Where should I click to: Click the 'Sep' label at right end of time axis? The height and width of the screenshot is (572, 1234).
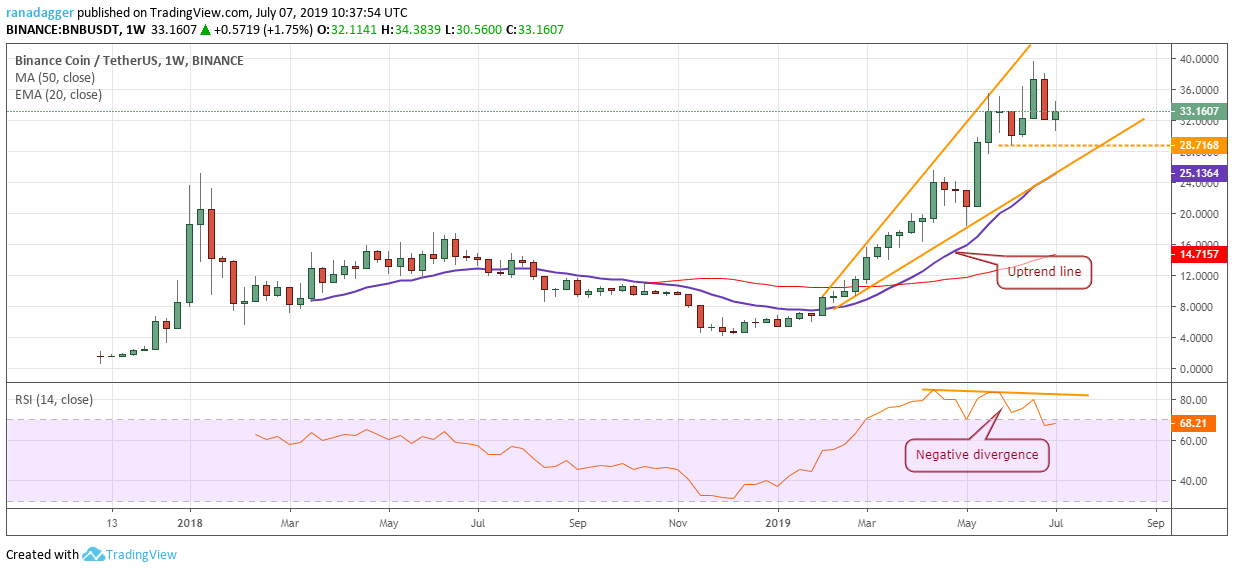[x=1156, y=523]
